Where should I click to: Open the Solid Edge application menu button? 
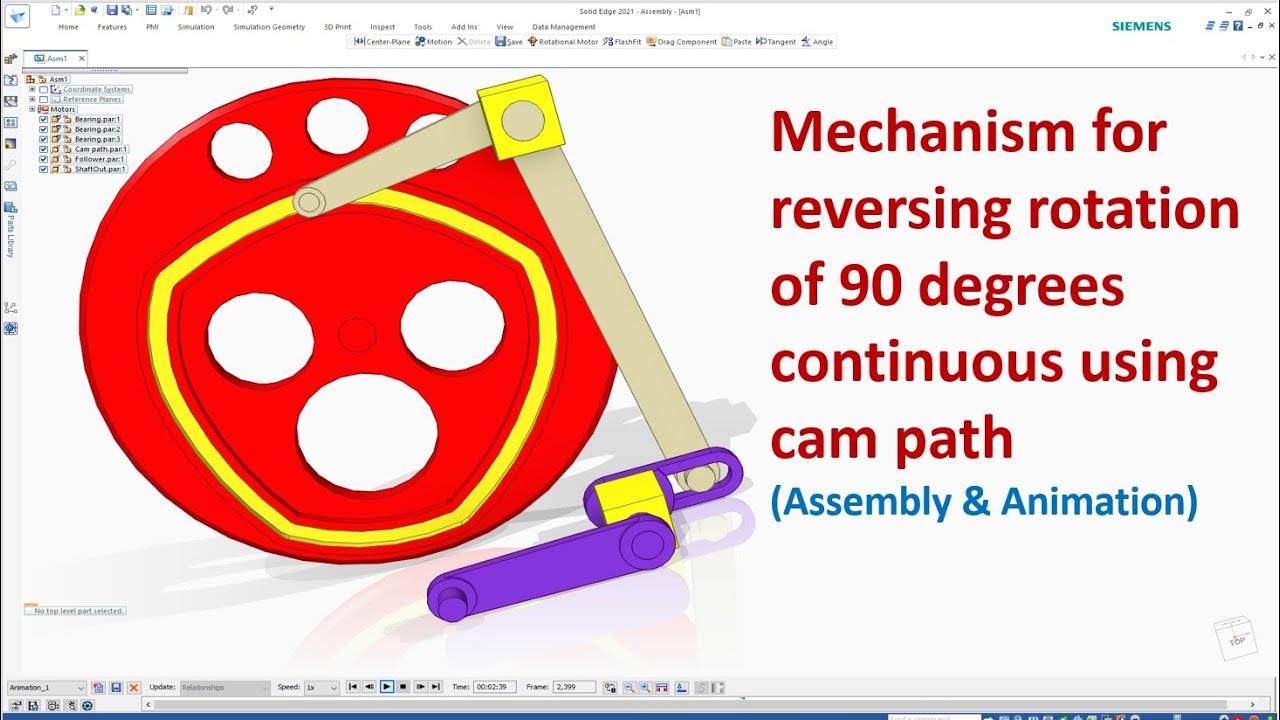(17, 15)
